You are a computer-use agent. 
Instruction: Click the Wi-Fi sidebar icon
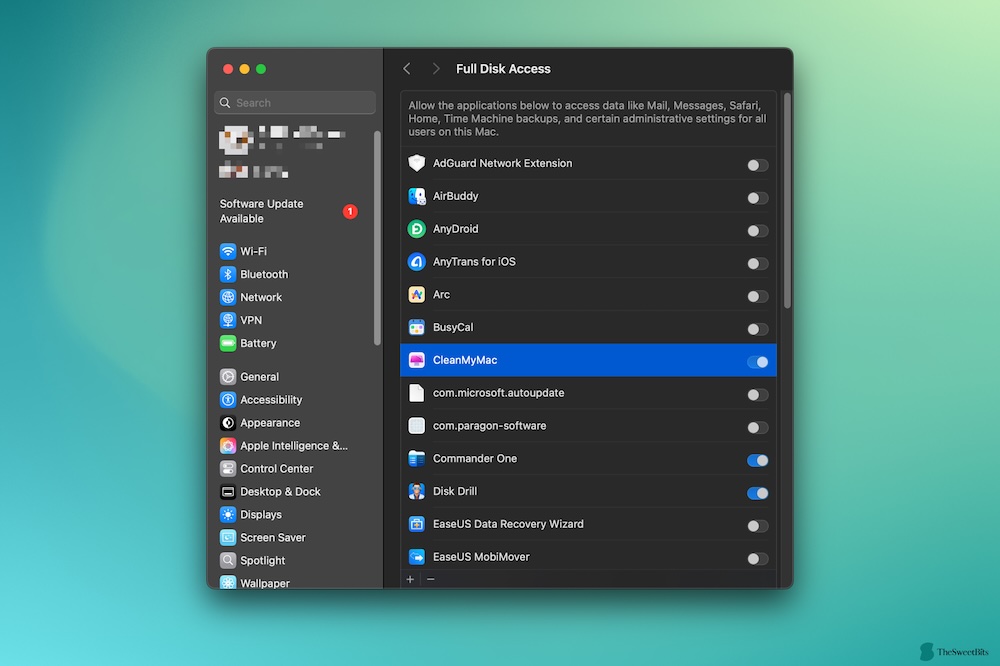[228, 251]
